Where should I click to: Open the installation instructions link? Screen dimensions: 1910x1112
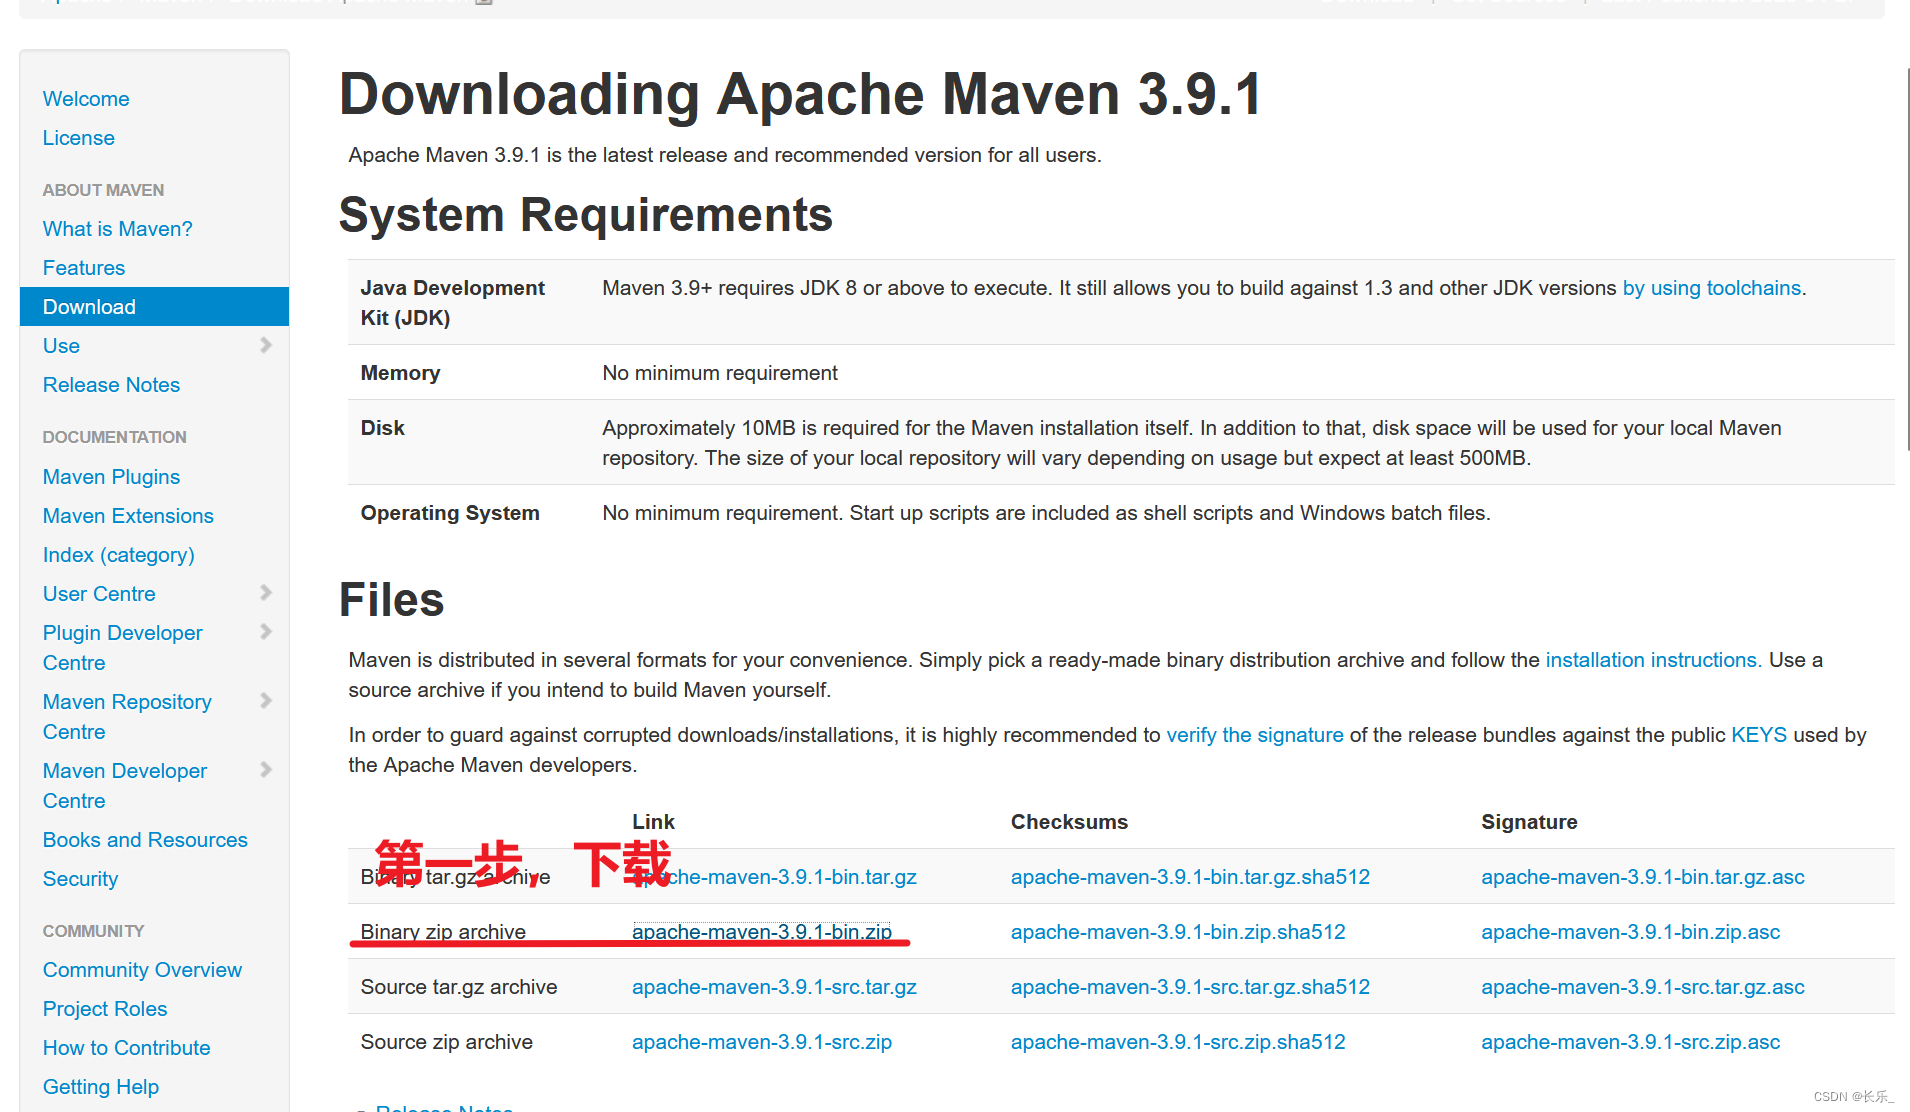tap(1650, 660)
